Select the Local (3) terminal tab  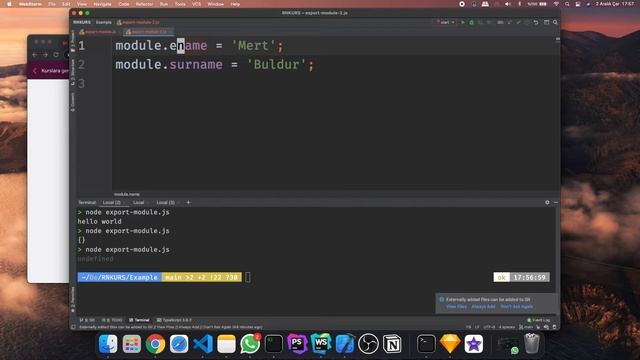tap(165, 202)
